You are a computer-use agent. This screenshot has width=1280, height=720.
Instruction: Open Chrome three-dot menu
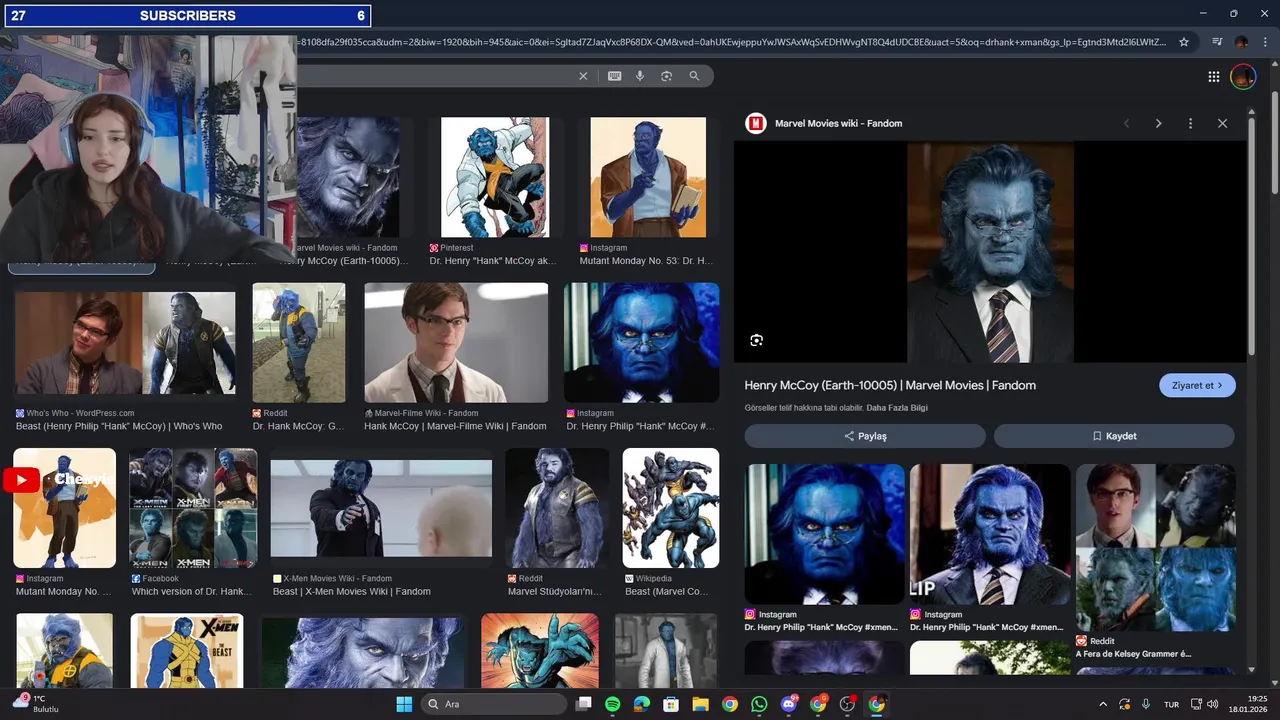(x=1264, y=42)
